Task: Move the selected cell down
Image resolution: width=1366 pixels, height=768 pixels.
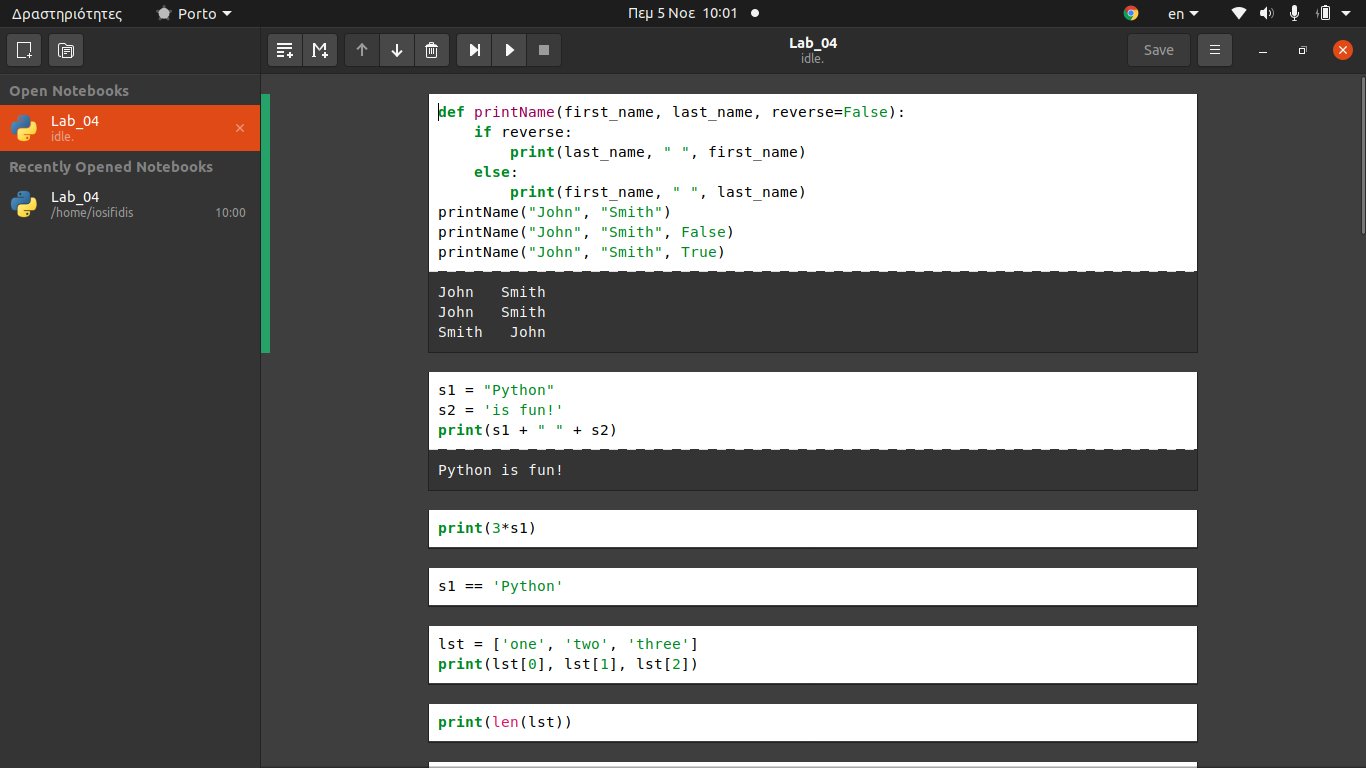Action: click(x=397, y=50)
